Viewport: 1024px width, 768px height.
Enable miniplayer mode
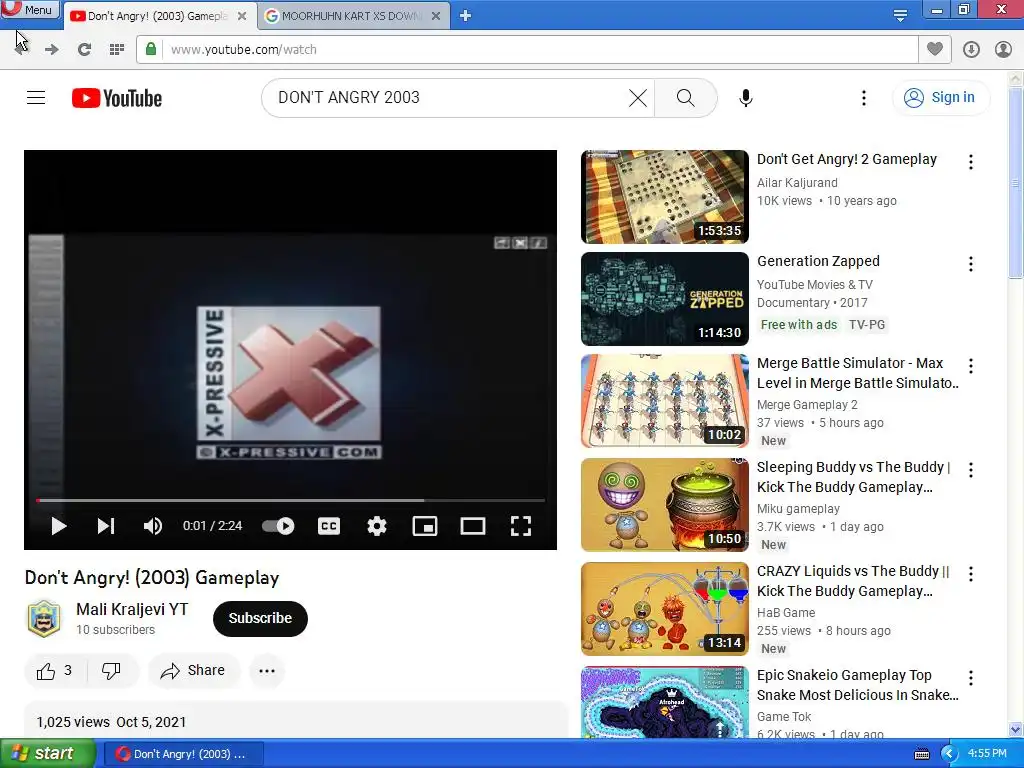425,526
